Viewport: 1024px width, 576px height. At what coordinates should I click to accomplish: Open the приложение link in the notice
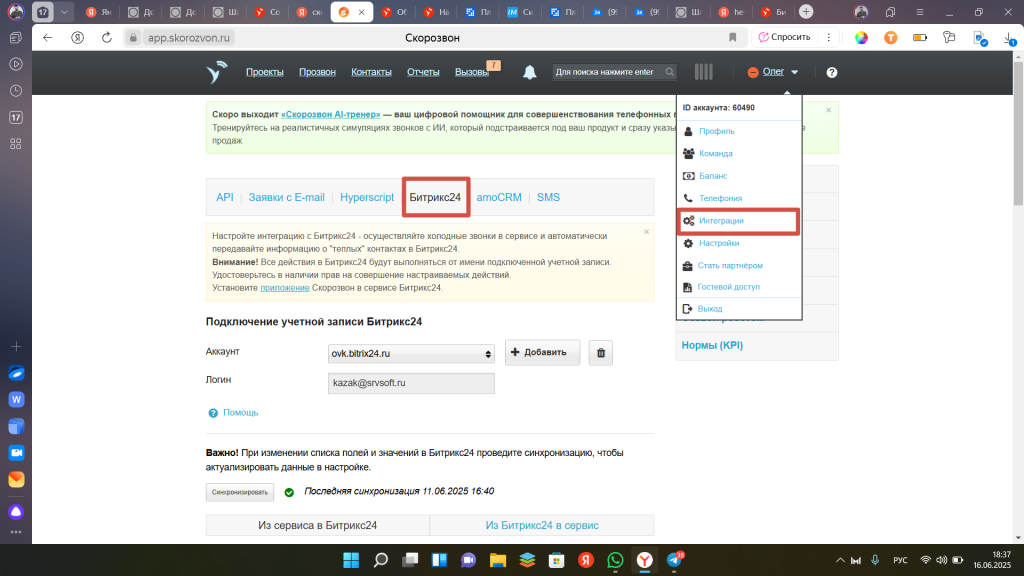pos(285,287)
